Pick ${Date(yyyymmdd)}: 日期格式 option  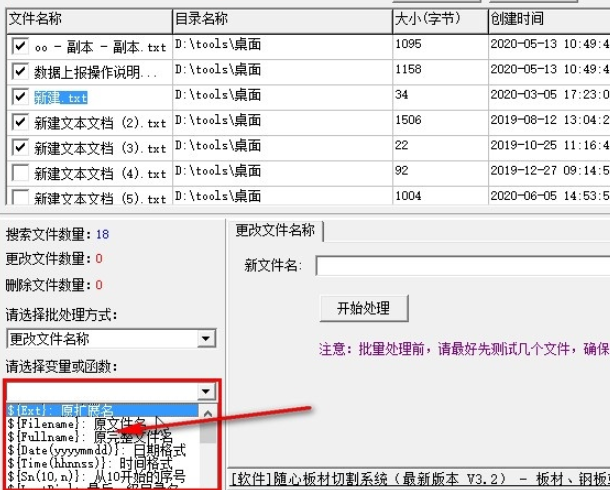pos(102,450)
